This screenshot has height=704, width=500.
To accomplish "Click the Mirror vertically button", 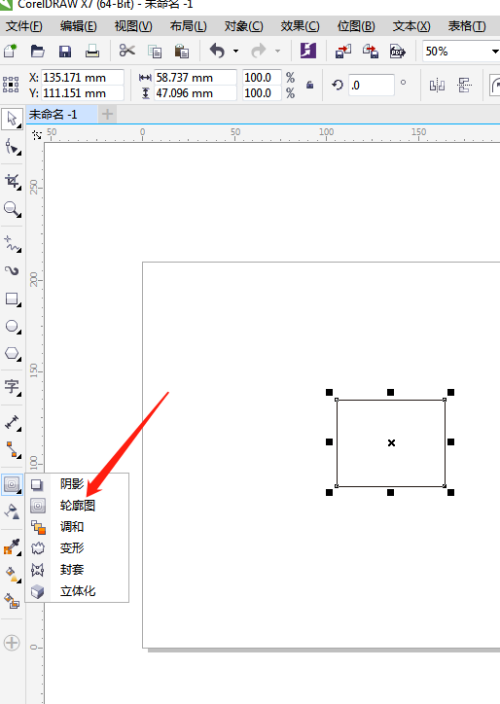I will [465, 85].
